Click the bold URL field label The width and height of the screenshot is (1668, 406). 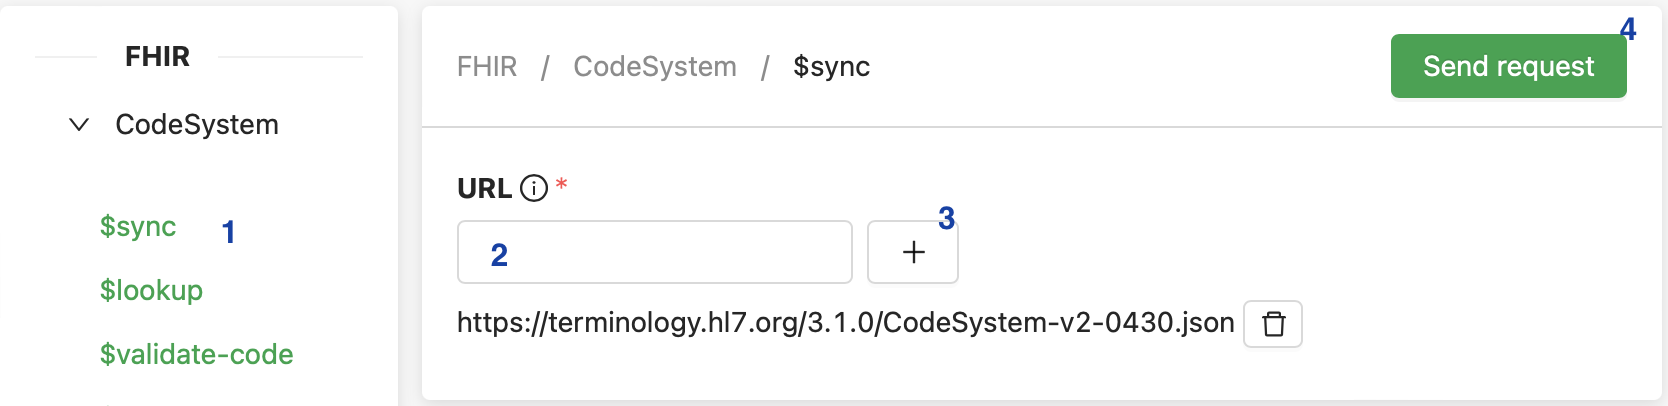pos(484,188)
